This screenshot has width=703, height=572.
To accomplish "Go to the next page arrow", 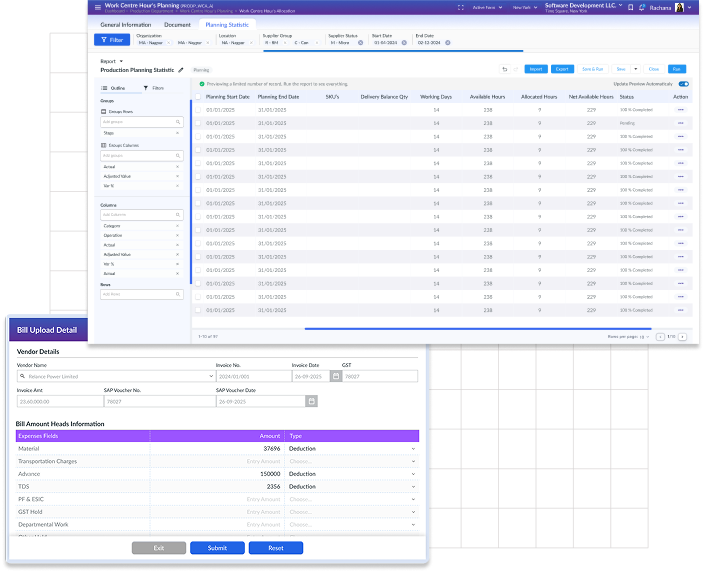I will tap(682, 337).
